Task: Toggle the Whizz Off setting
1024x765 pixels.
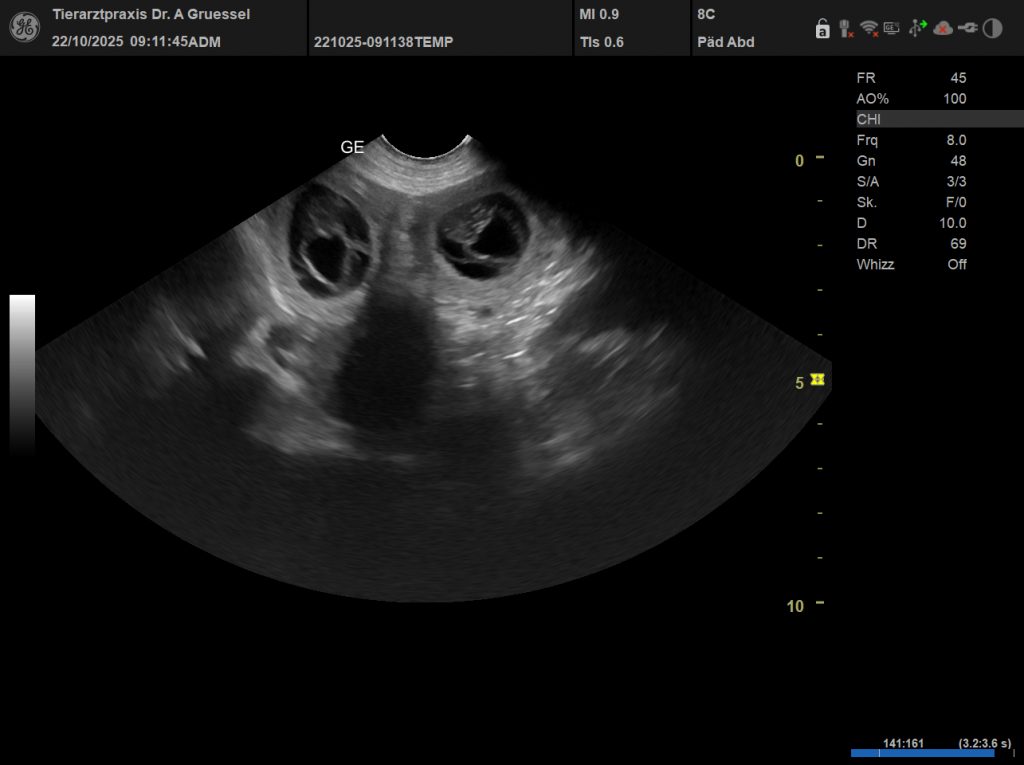Action: pos(911,264)
